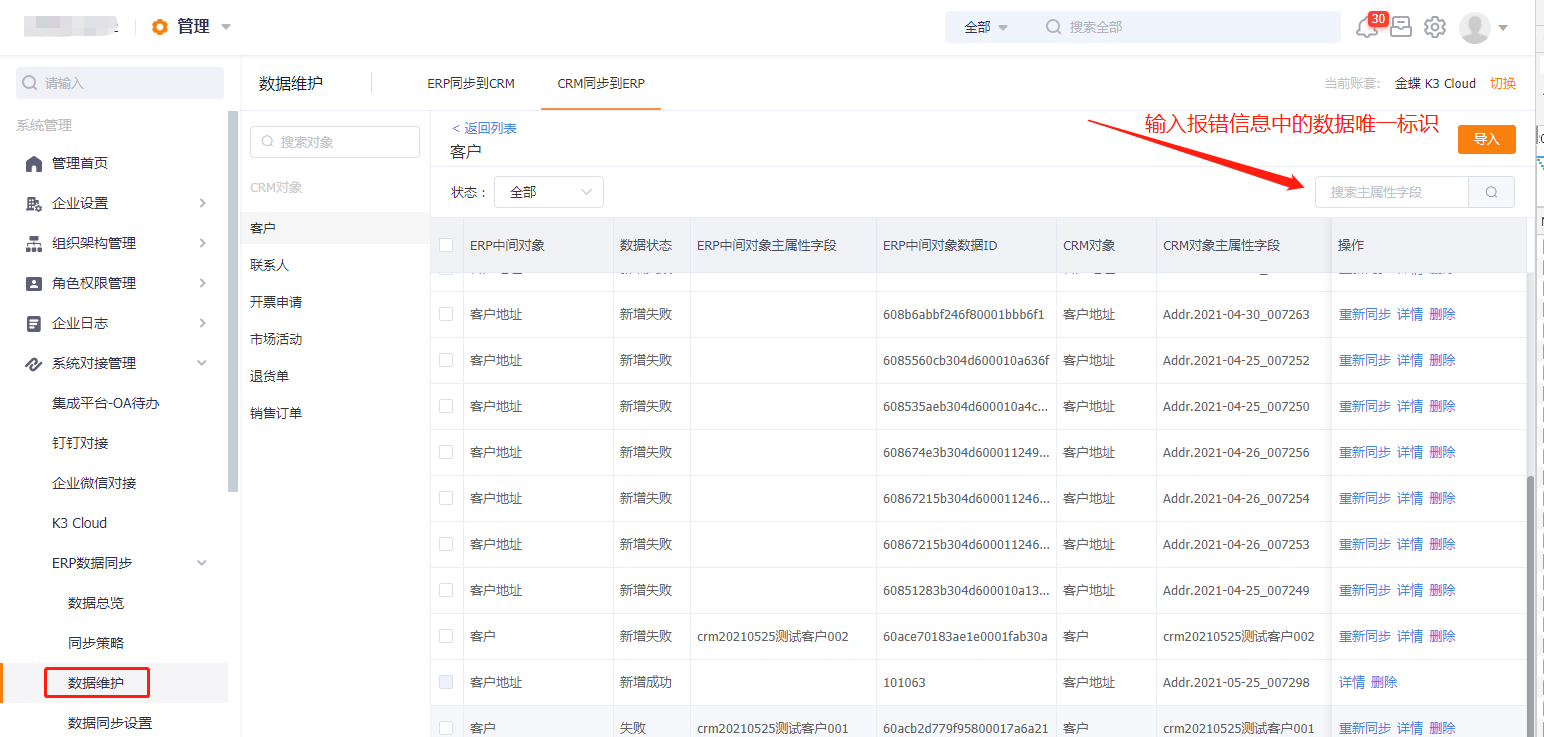Toggle the select-all checkbox in table header
1544x737 pixels.
pos(446,245)
